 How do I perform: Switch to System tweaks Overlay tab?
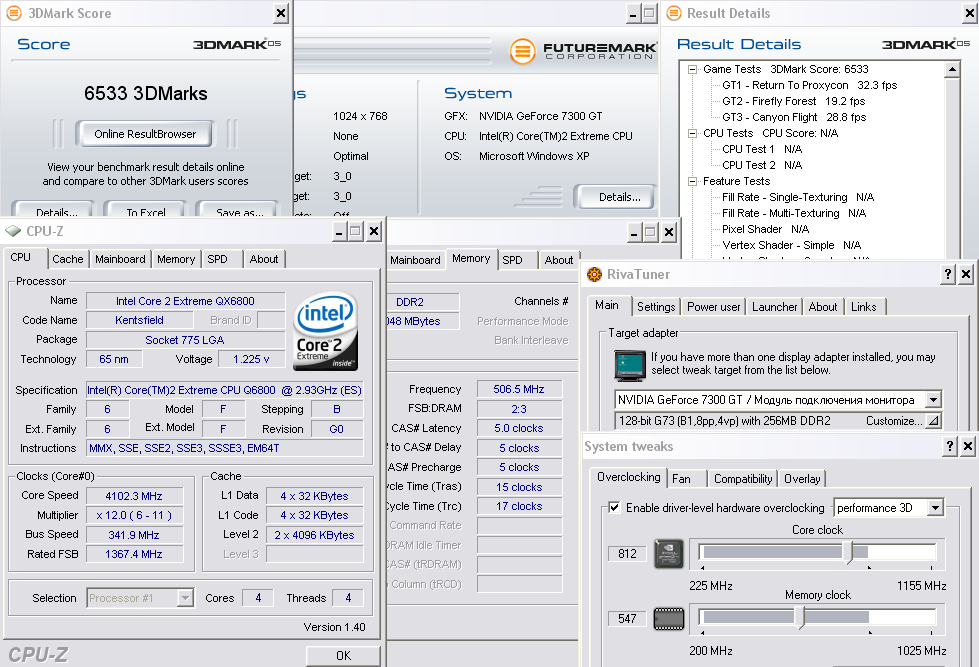coord(802,479)
